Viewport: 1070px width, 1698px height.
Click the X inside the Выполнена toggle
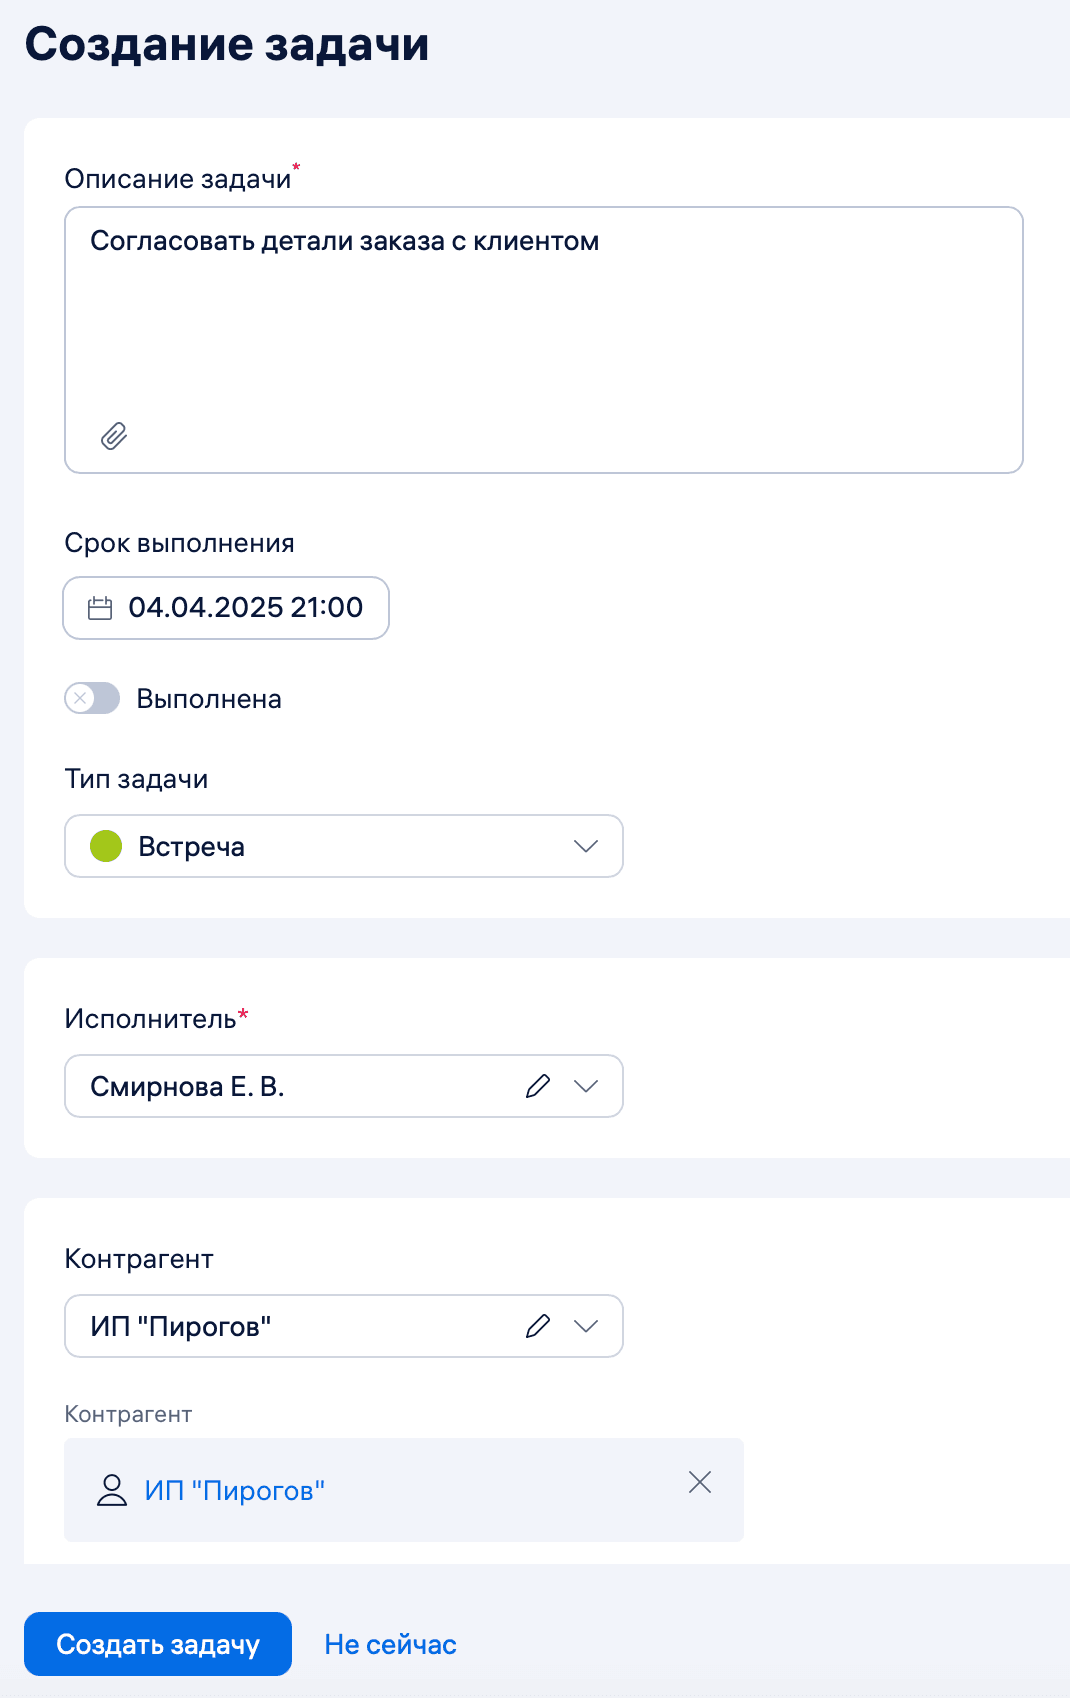[x=80, y=698]
